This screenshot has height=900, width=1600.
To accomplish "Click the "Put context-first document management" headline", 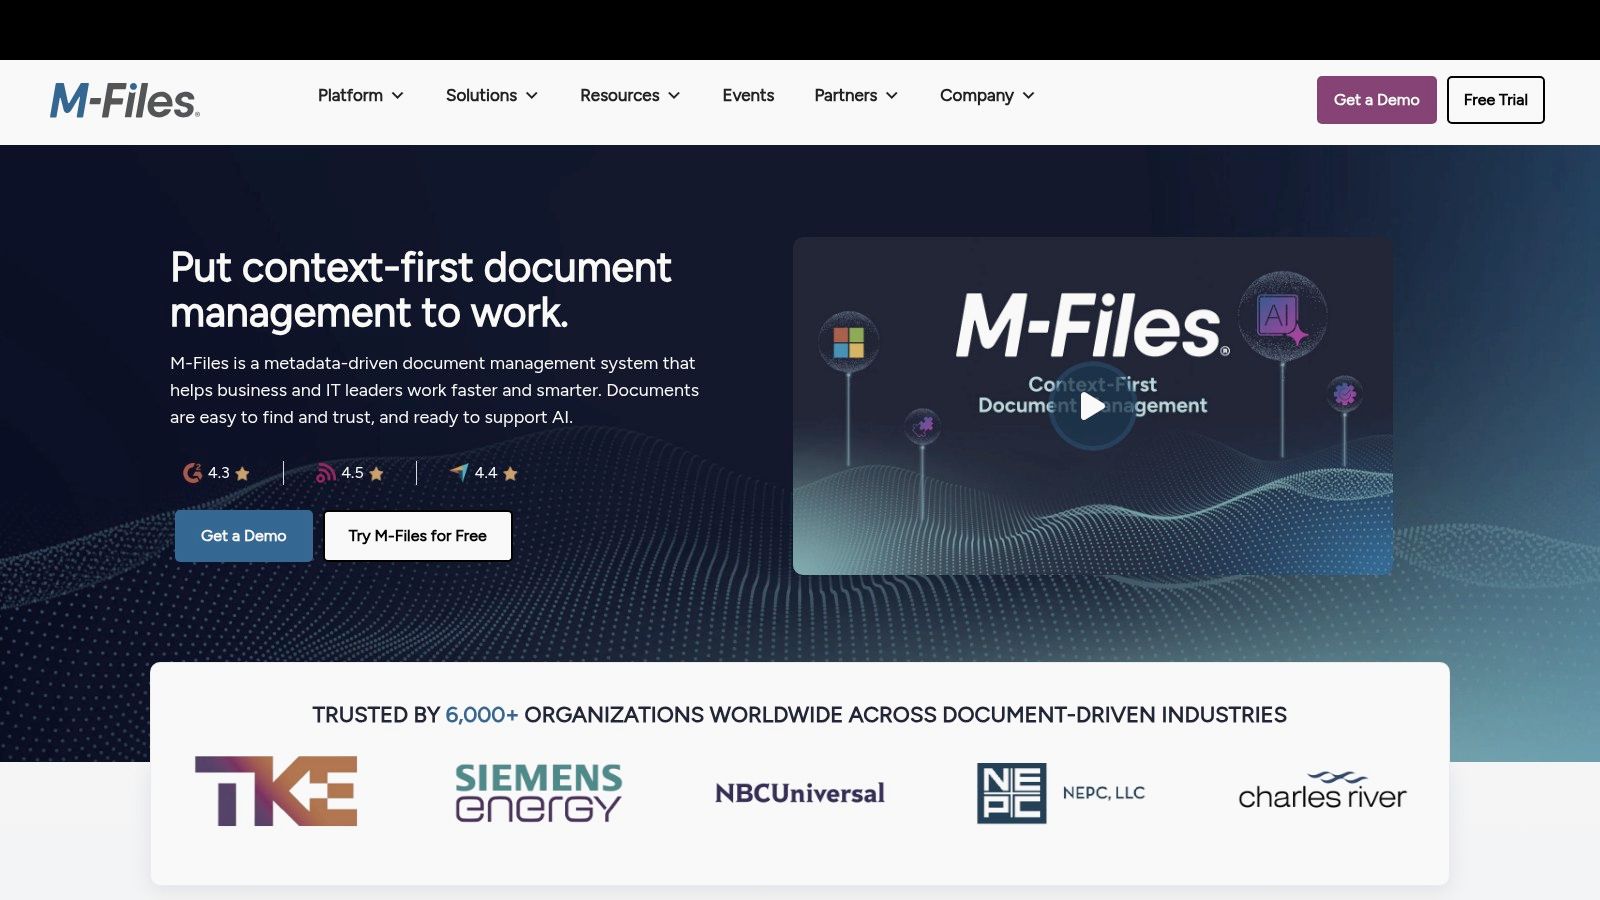I will point(421,290).
